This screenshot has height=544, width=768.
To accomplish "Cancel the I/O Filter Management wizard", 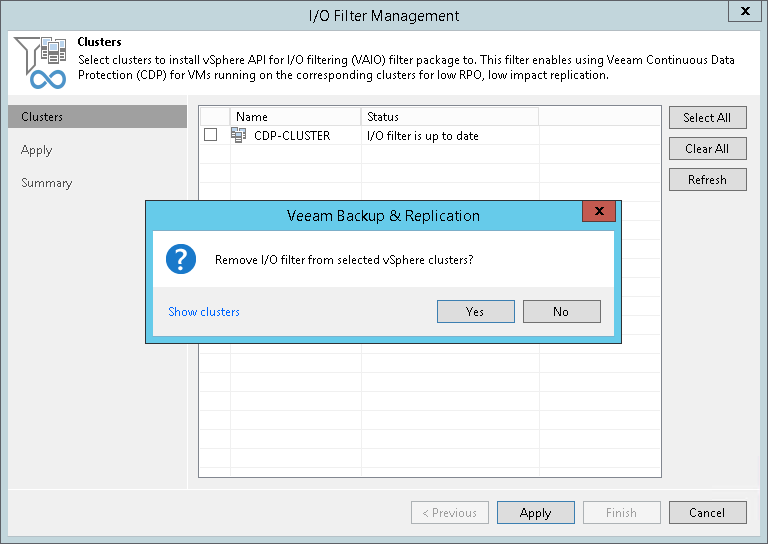I will coord(707,513).
